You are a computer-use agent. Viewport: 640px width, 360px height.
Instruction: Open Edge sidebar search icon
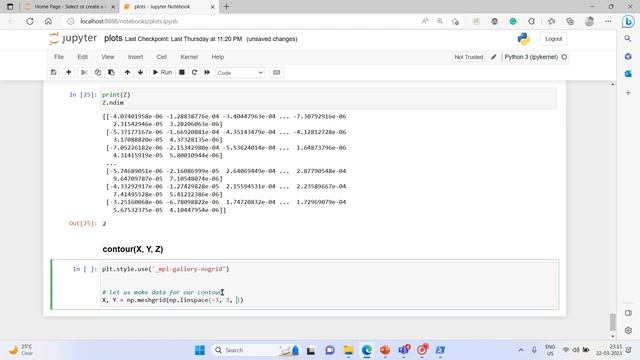tap(628, 39)
